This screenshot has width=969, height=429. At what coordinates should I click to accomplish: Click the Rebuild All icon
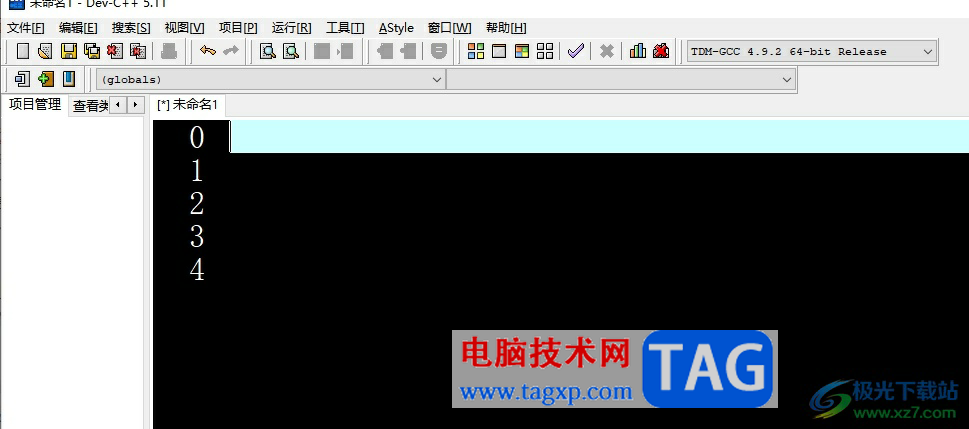point(545,51)
